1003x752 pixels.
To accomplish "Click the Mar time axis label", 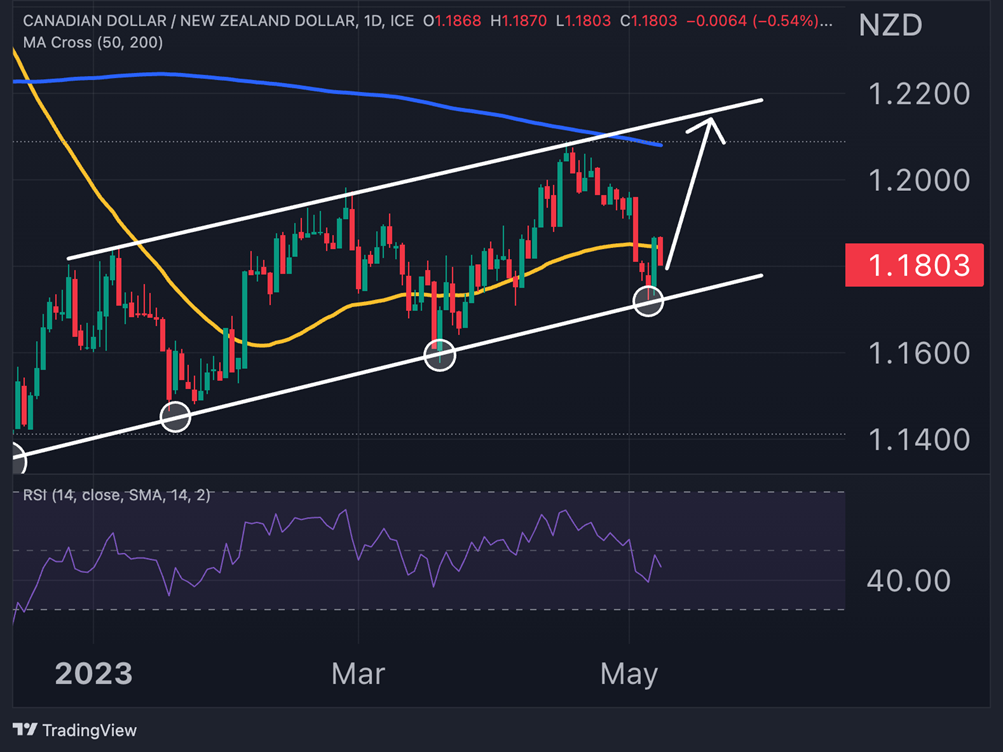I will point(358,674).
